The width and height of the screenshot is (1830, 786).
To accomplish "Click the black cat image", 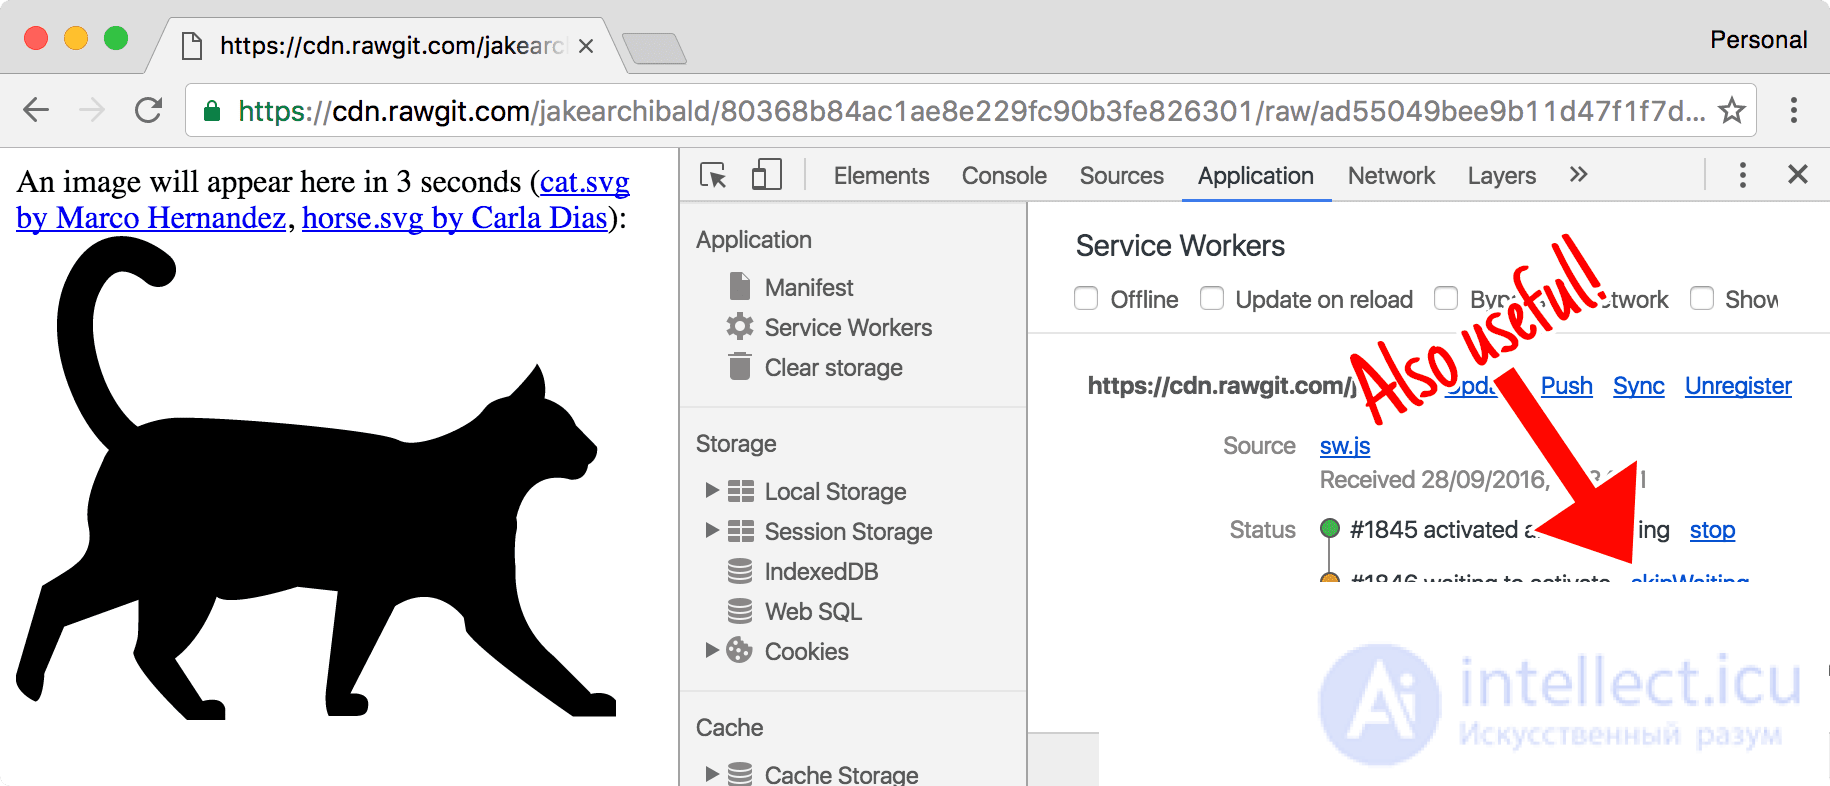I will coord(315,478).
